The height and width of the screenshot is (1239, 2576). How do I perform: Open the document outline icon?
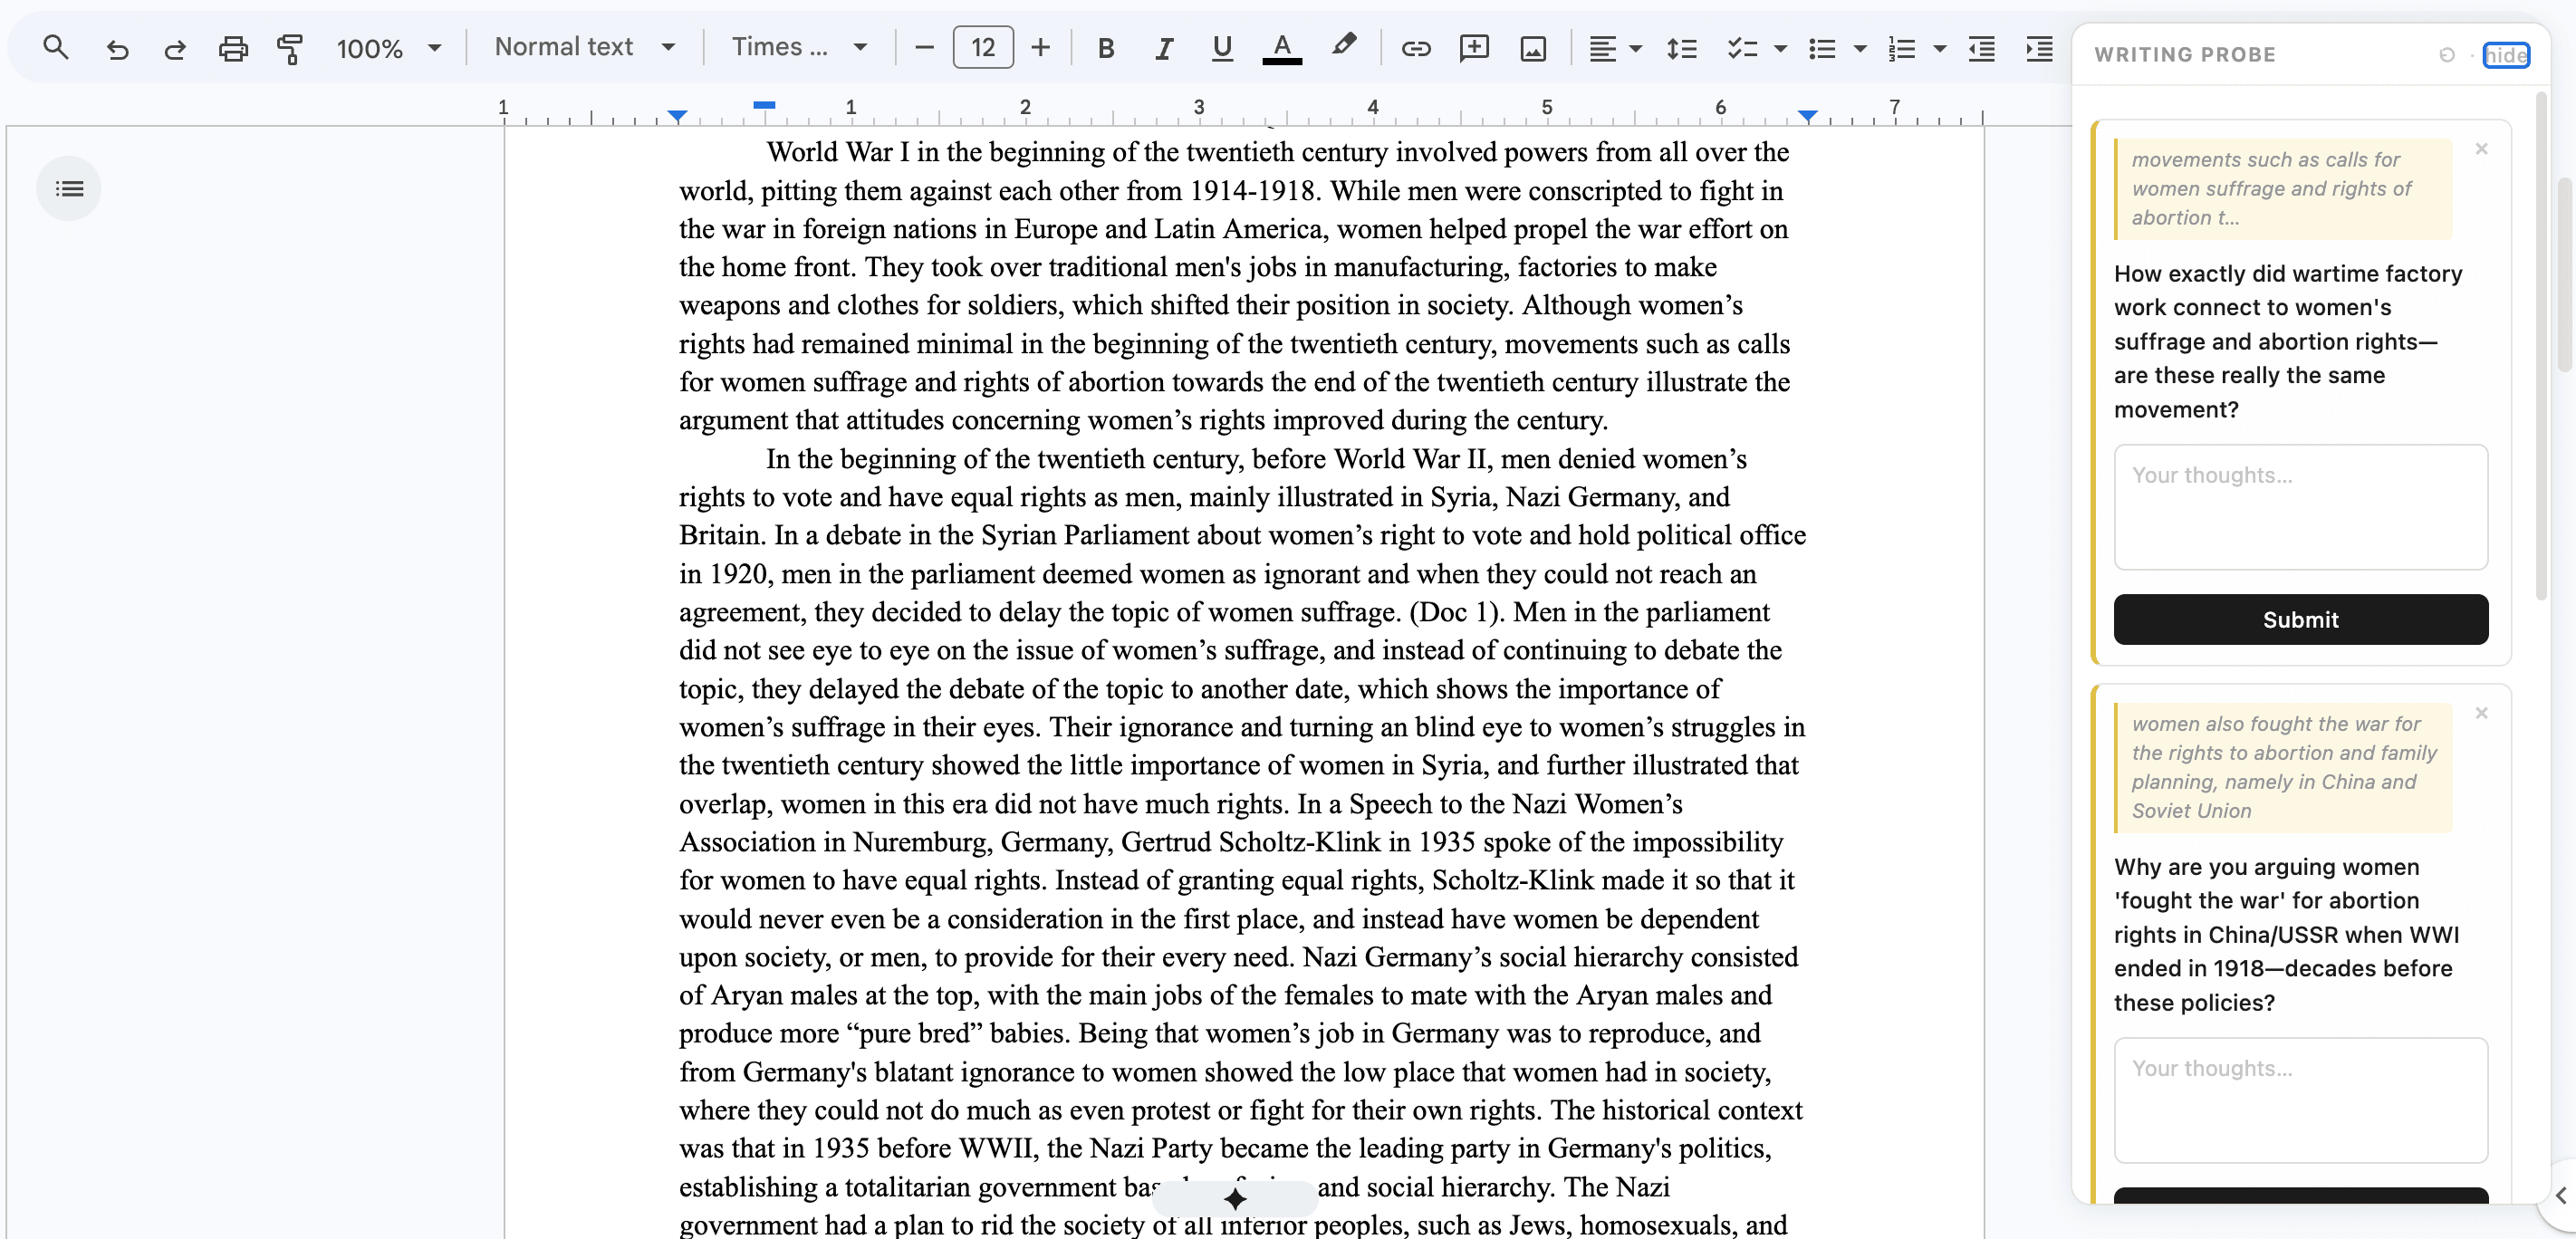click(69, 188)
